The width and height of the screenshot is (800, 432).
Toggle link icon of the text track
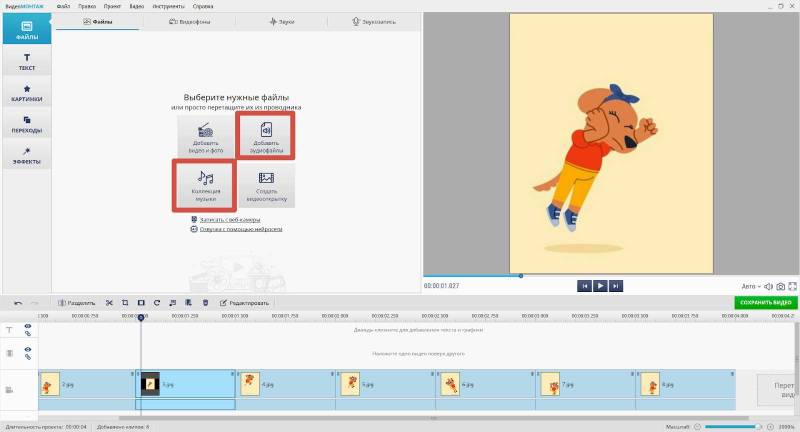click(28, 334)
